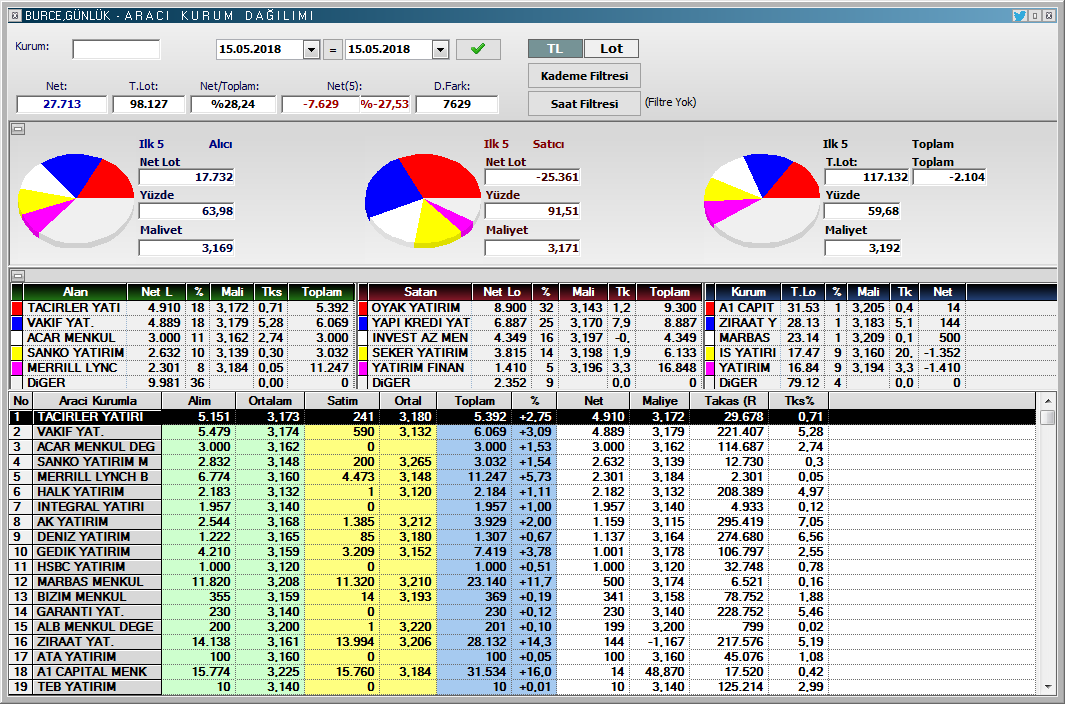The image size is (1065, 704).
Task: Click the D.Fark value 7629
Action: coord(456,104)
